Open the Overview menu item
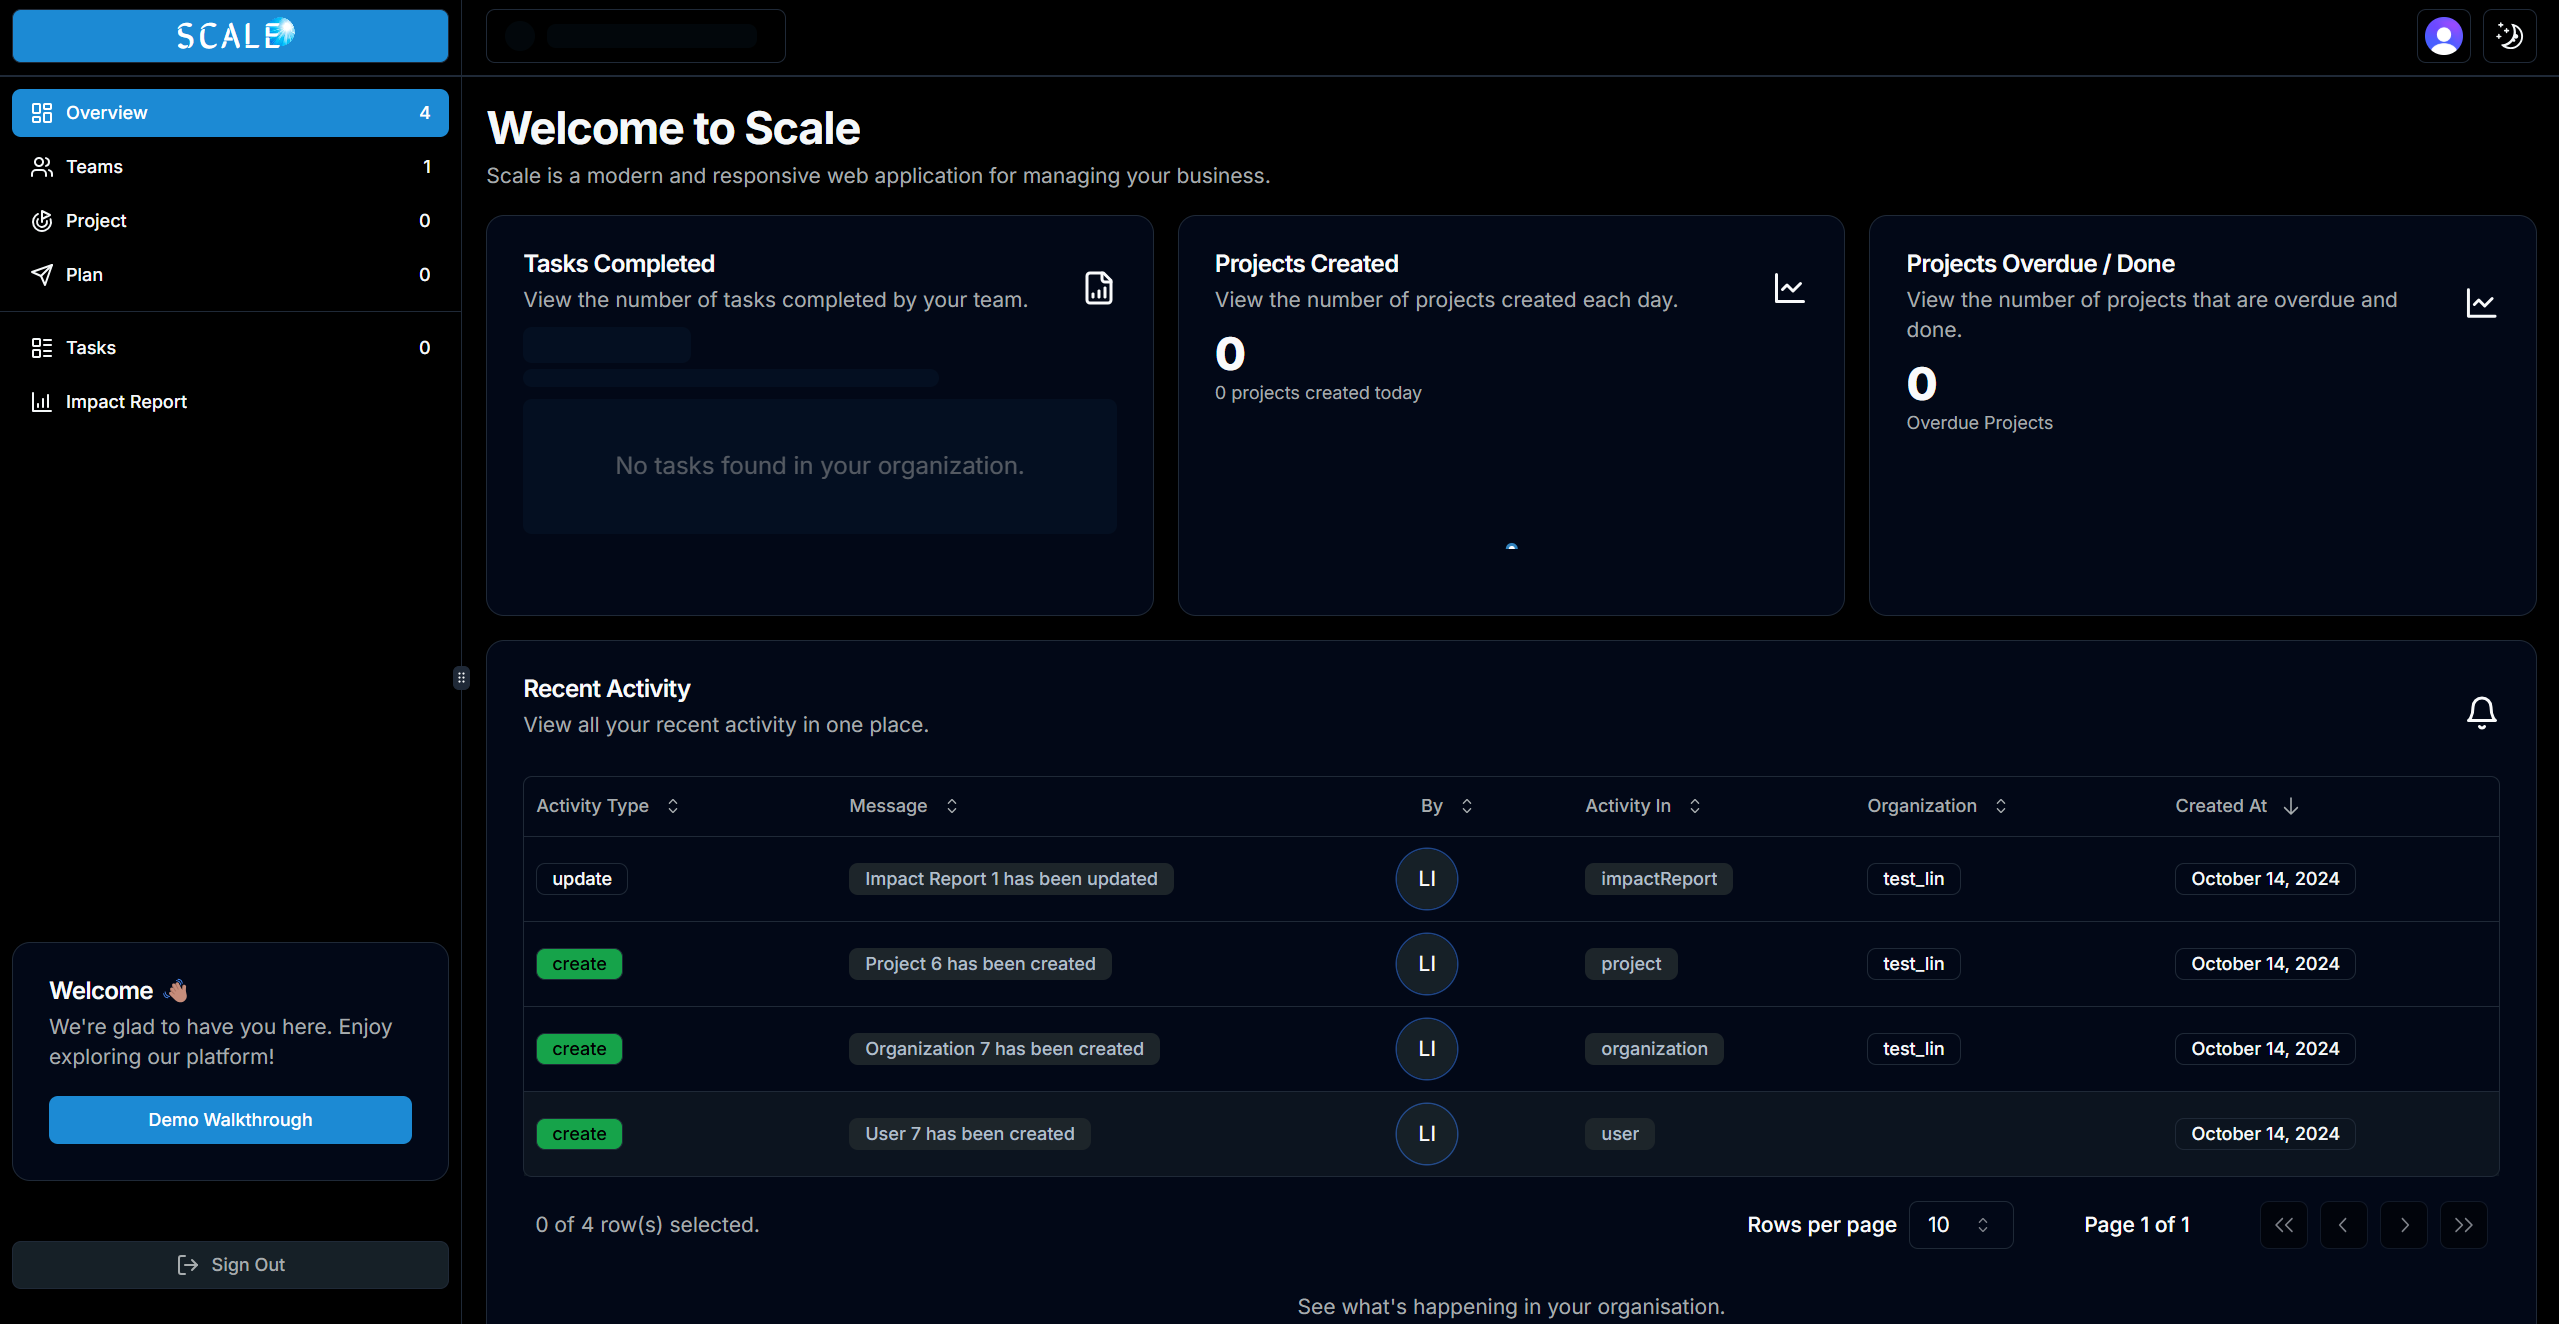Viewport: 2559px width, 1324px height. pos(230,113)
